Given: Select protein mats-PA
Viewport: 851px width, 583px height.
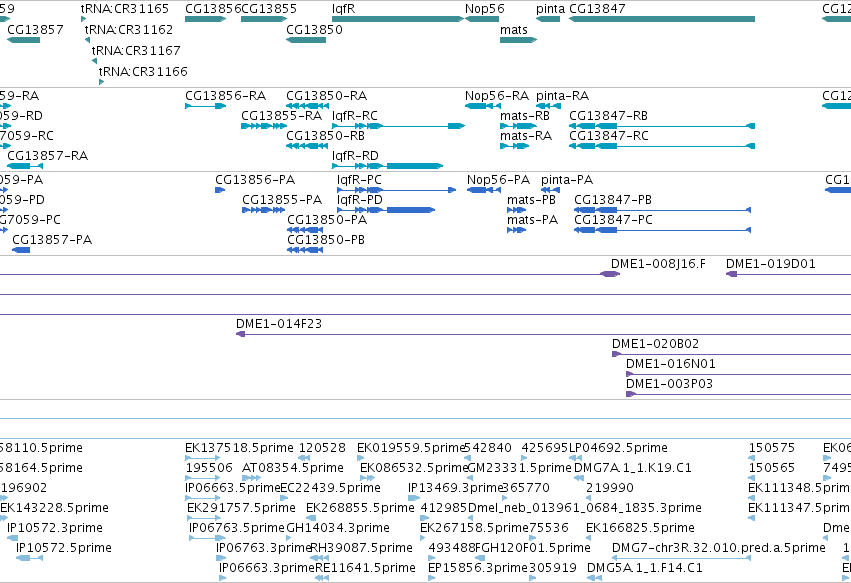Looking at the screenshot, I should pyautogui.click(x=517, y=230).
